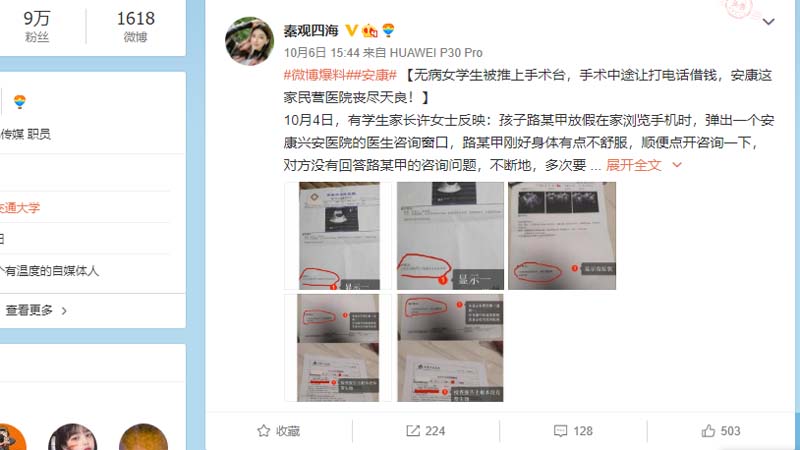Open the 9万 粉丝 followers tab

point(37,26)
